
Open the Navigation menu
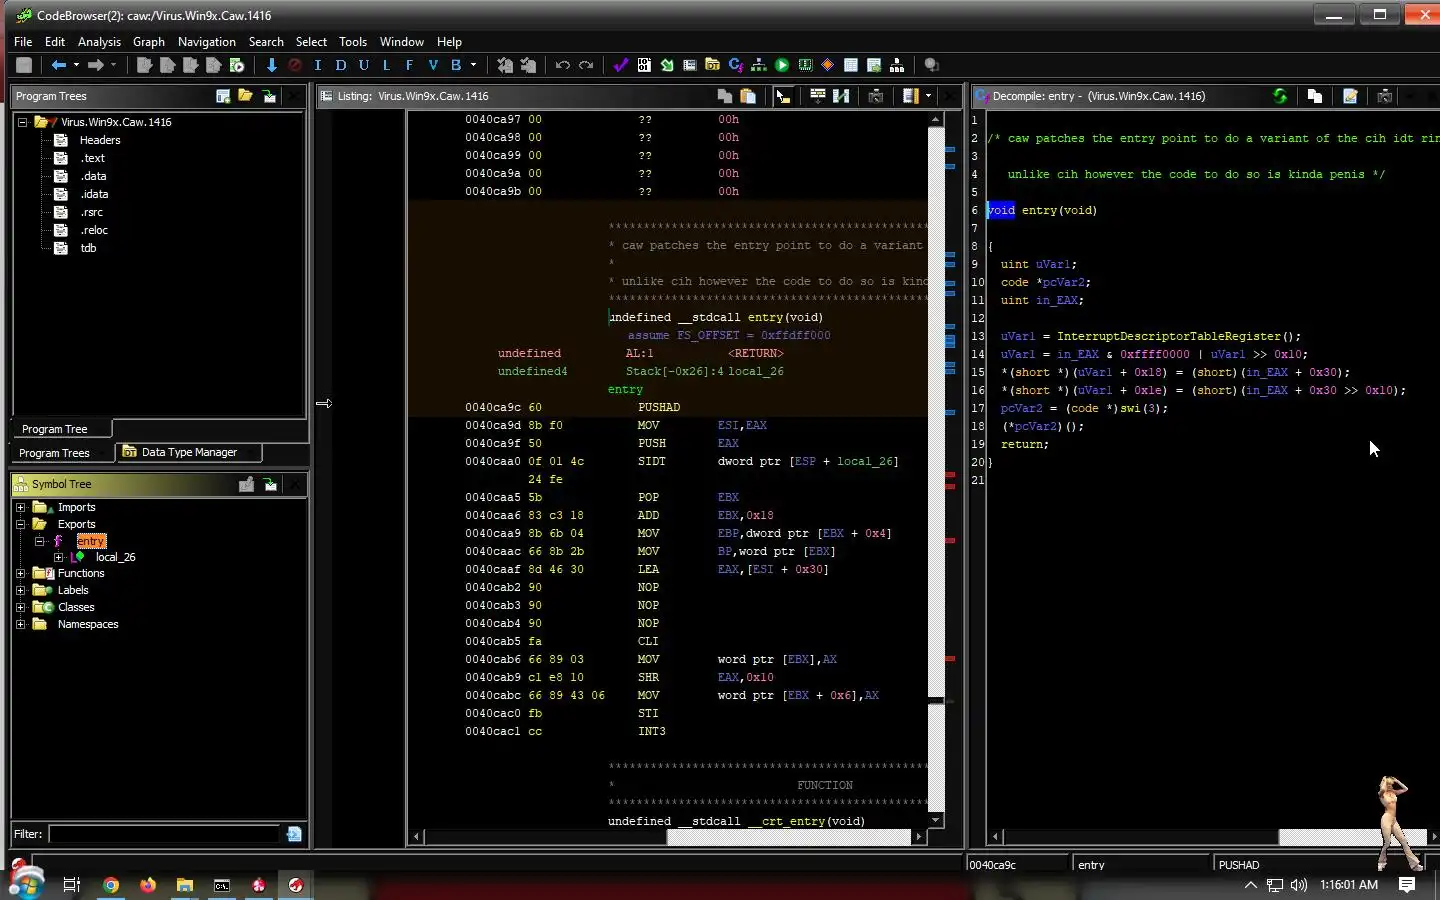click(207, 42)
